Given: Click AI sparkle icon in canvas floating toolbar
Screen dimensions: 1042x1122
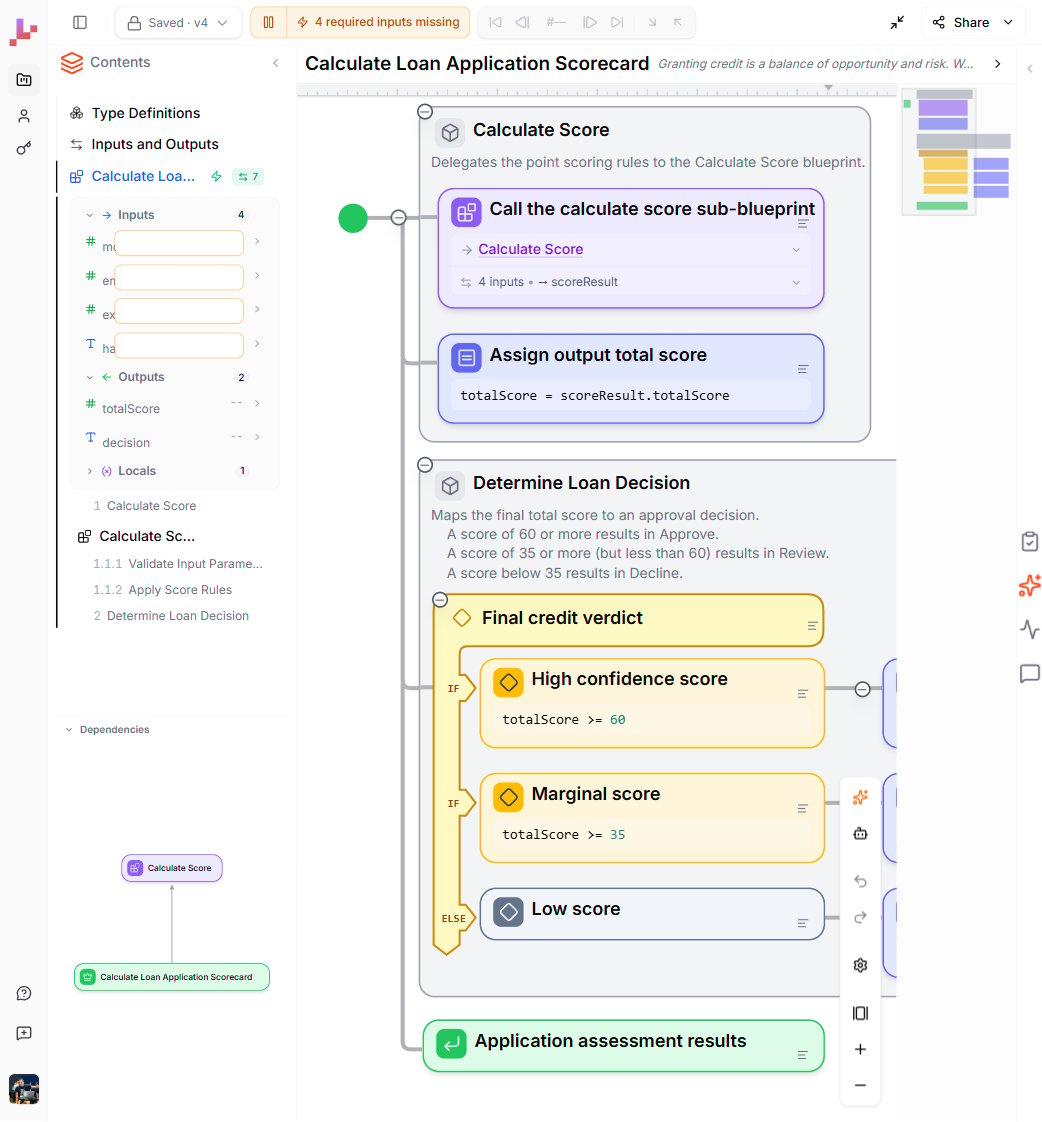Looking at the screenshot, I should click(x=860, y=797).
